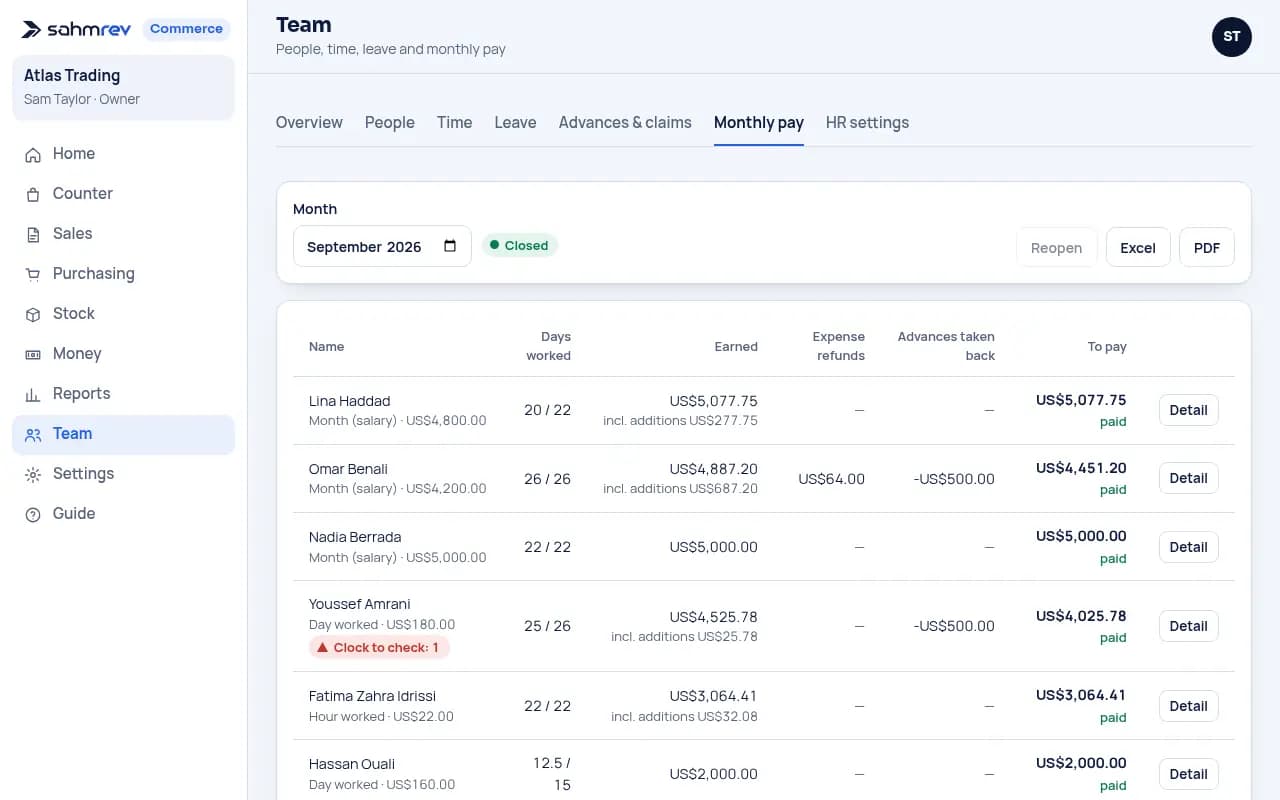Screen dimensions: 1280x800
Task: Open Detail for Nadia Berrada
Action: pos(1188,547)
